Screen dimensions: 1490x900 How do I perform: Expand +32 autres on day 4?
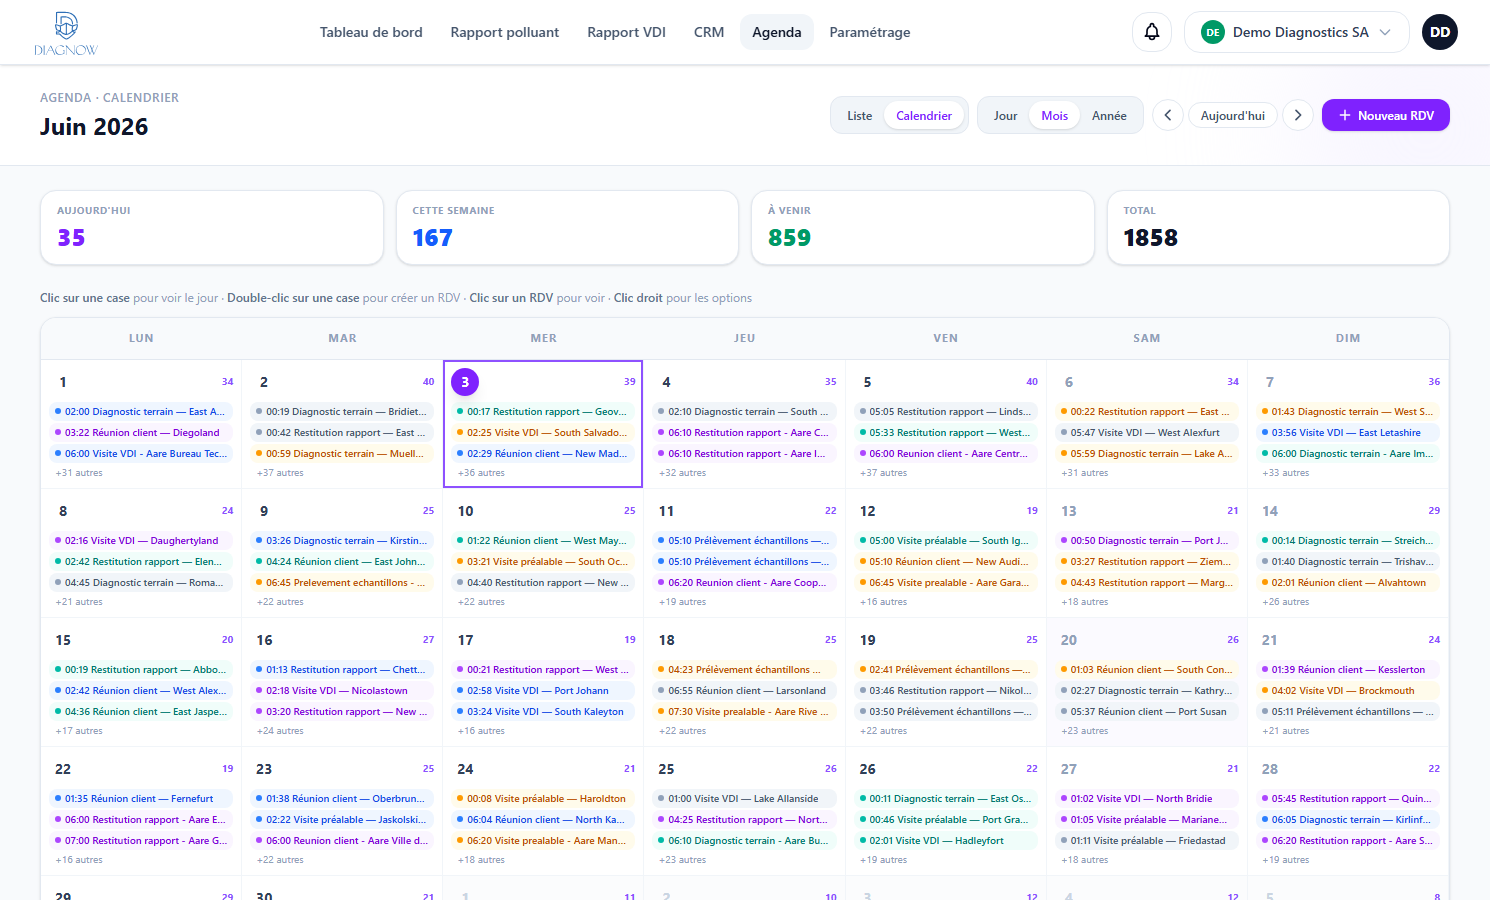click(x=682, y=473)
